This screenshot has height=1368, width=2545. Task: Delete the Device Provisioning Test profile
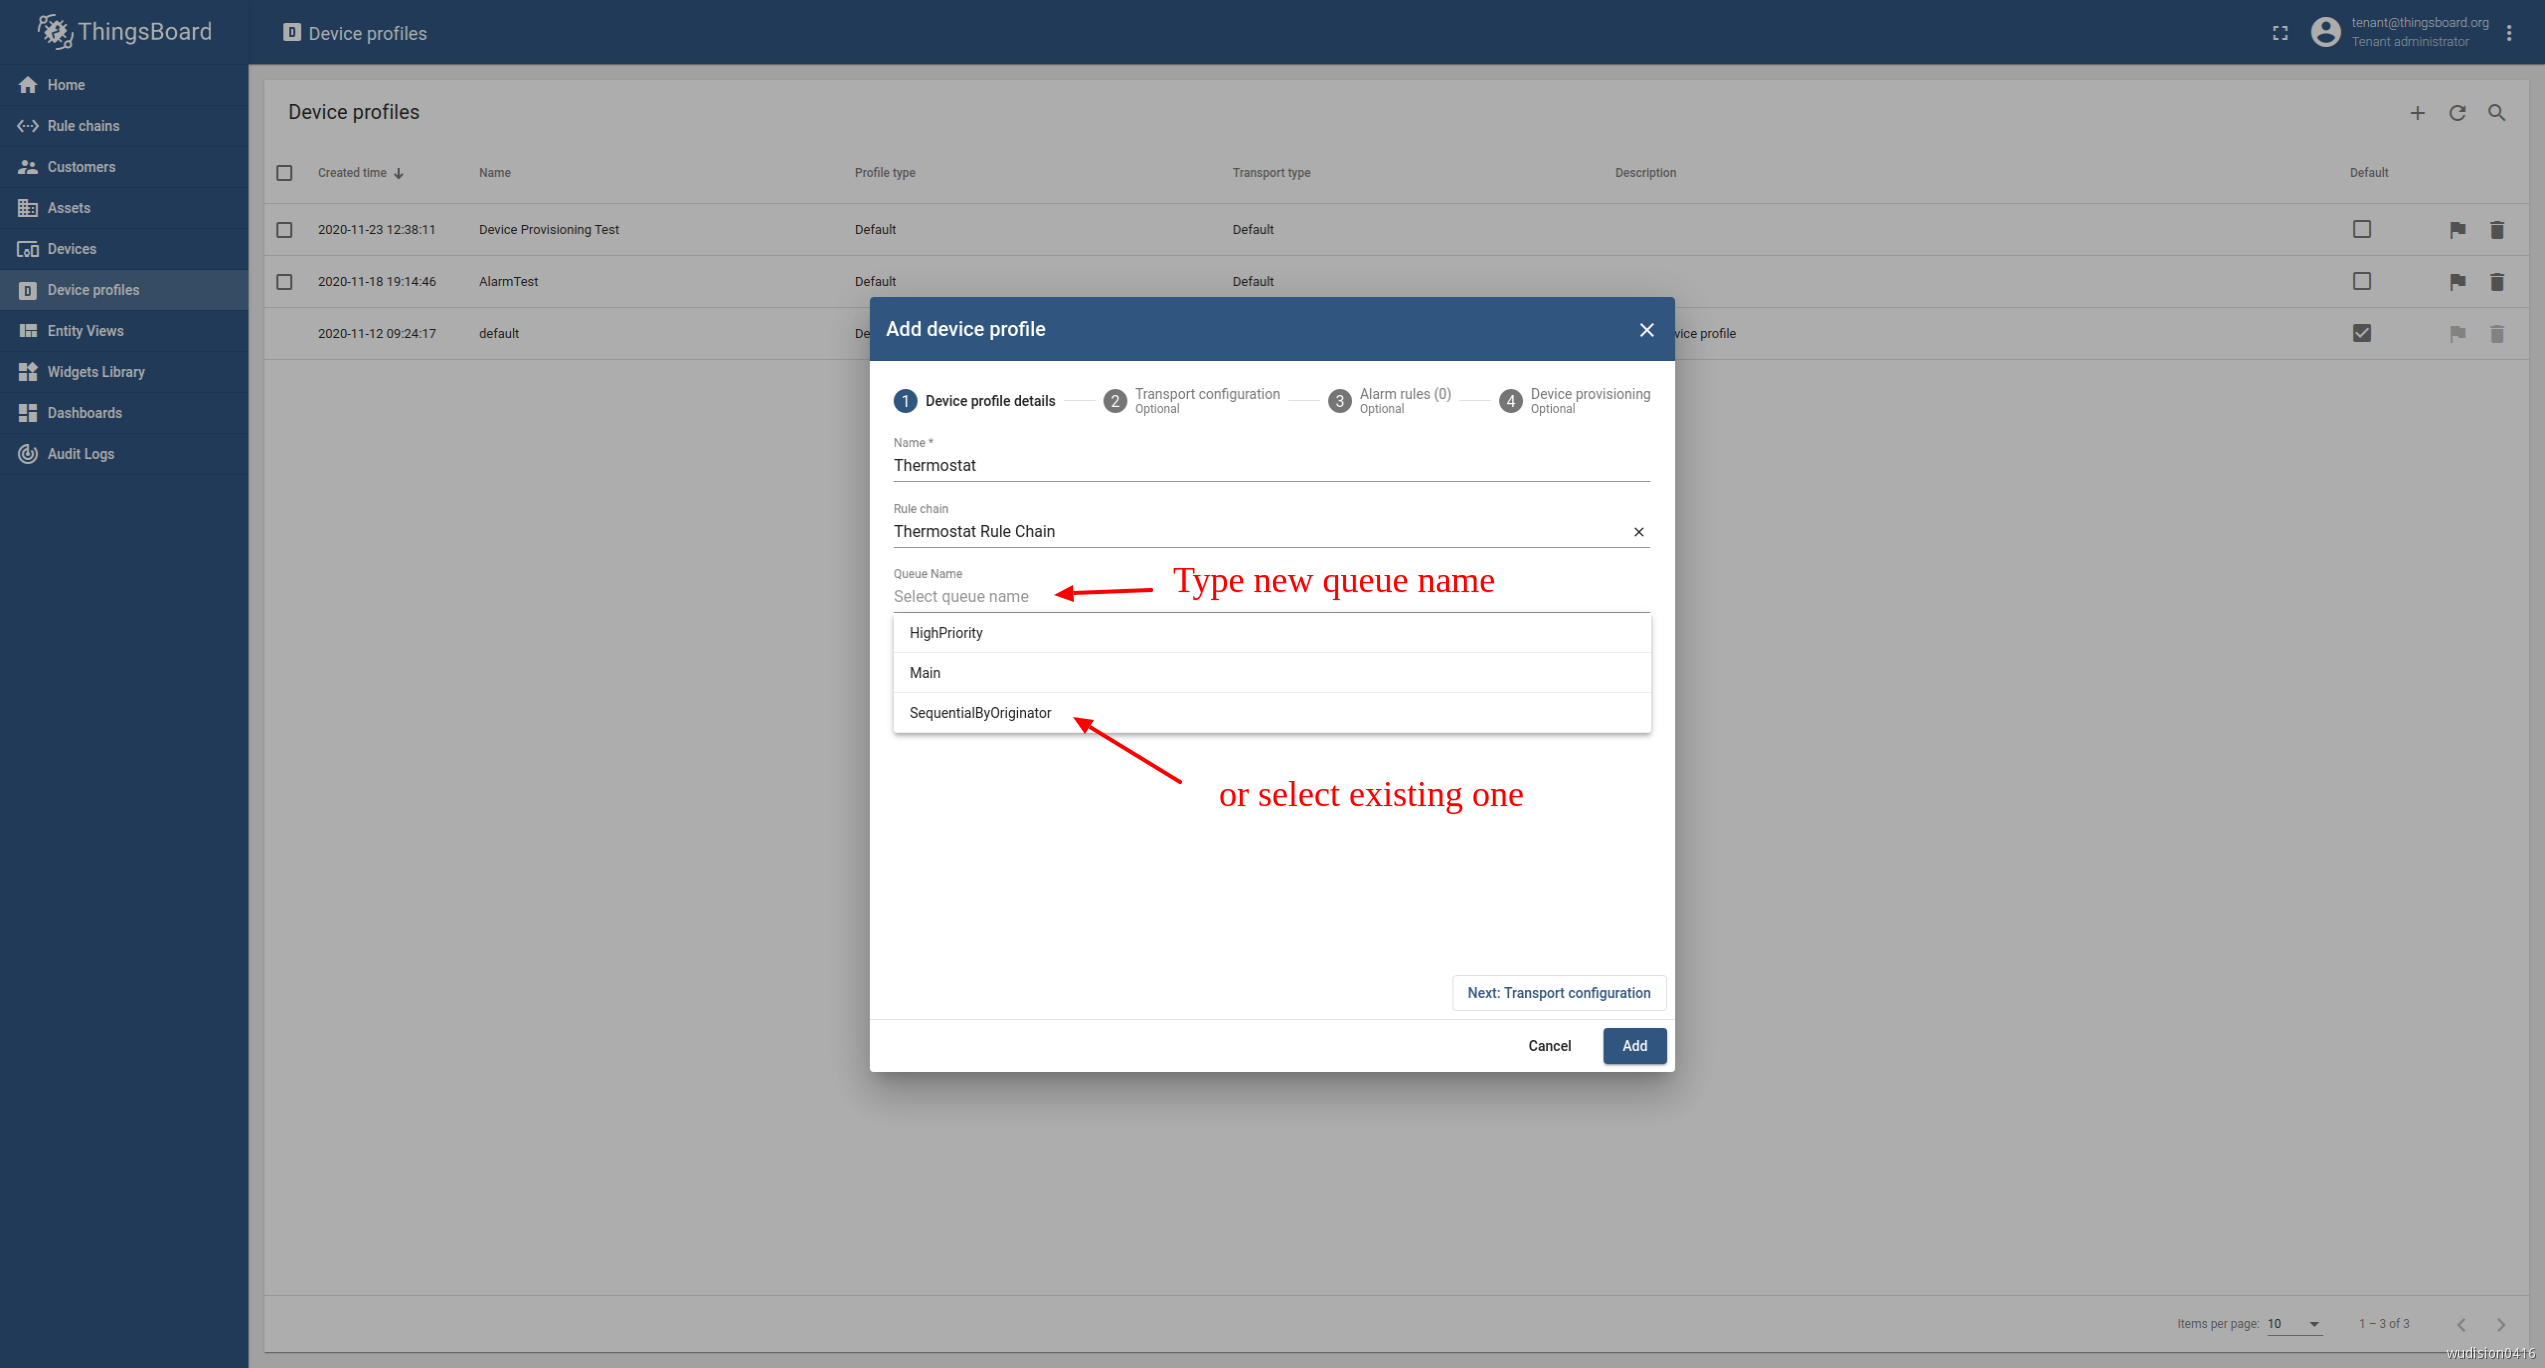click(x=2497, y=230)
